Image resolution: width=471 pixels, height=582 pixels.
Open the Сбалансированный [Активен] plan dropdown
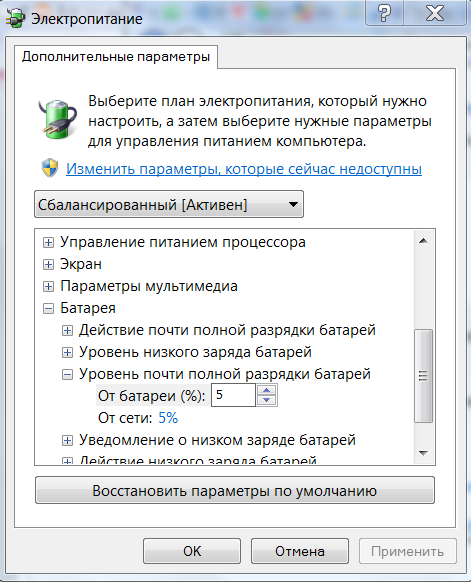pyautogui.click(x=169, y=204)
